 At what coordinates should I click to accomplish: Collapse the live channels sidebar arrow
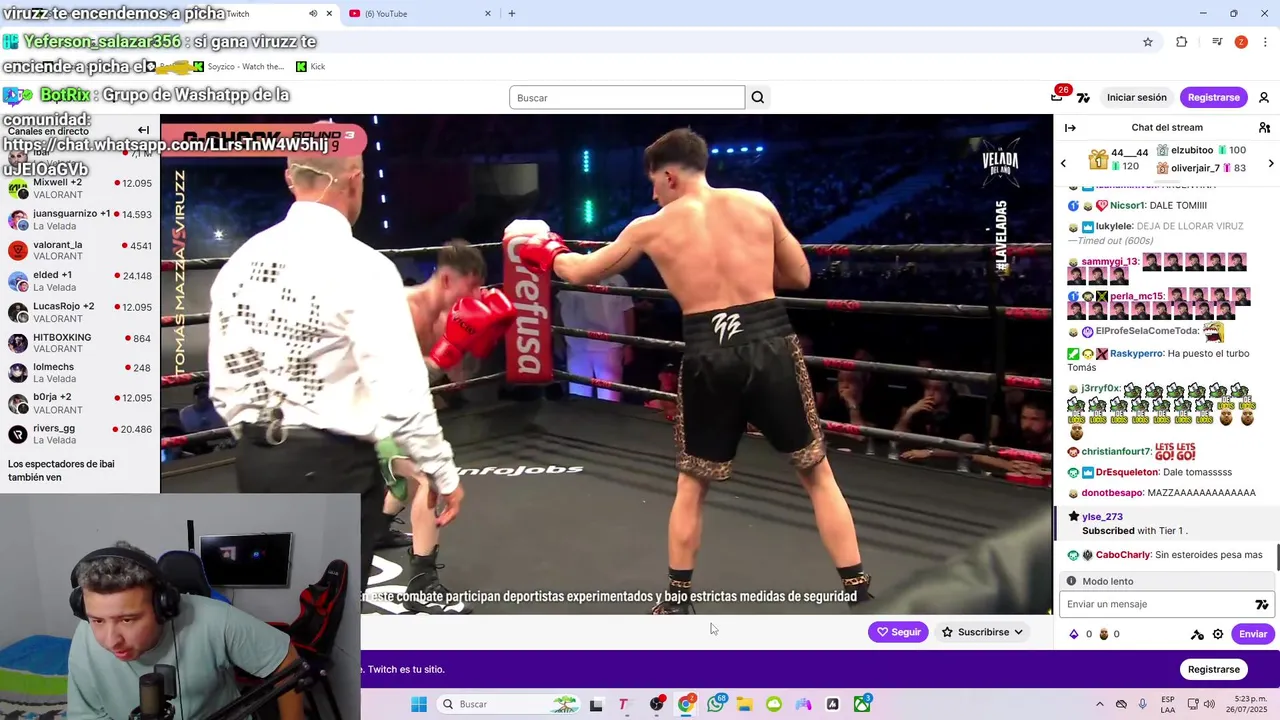coord(143,130)
